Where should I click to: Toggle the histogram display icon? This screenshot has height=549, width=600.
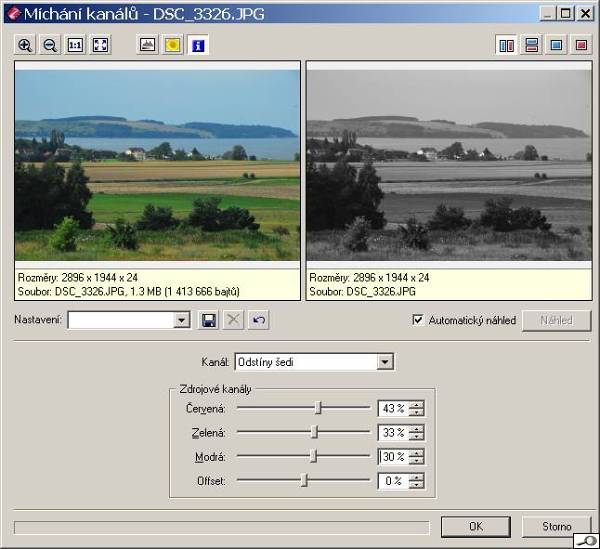[x=147, y=45]
